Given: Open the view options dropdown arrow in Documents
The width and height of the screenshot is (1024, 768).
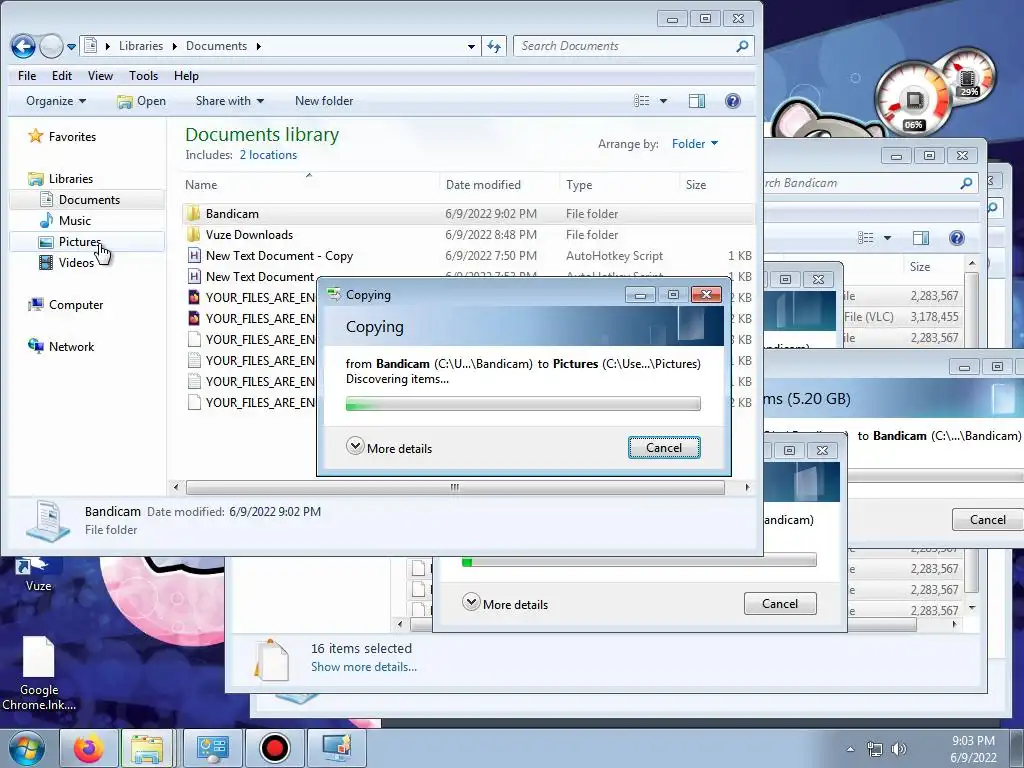Looking at the screenshot, I should 664,101.
